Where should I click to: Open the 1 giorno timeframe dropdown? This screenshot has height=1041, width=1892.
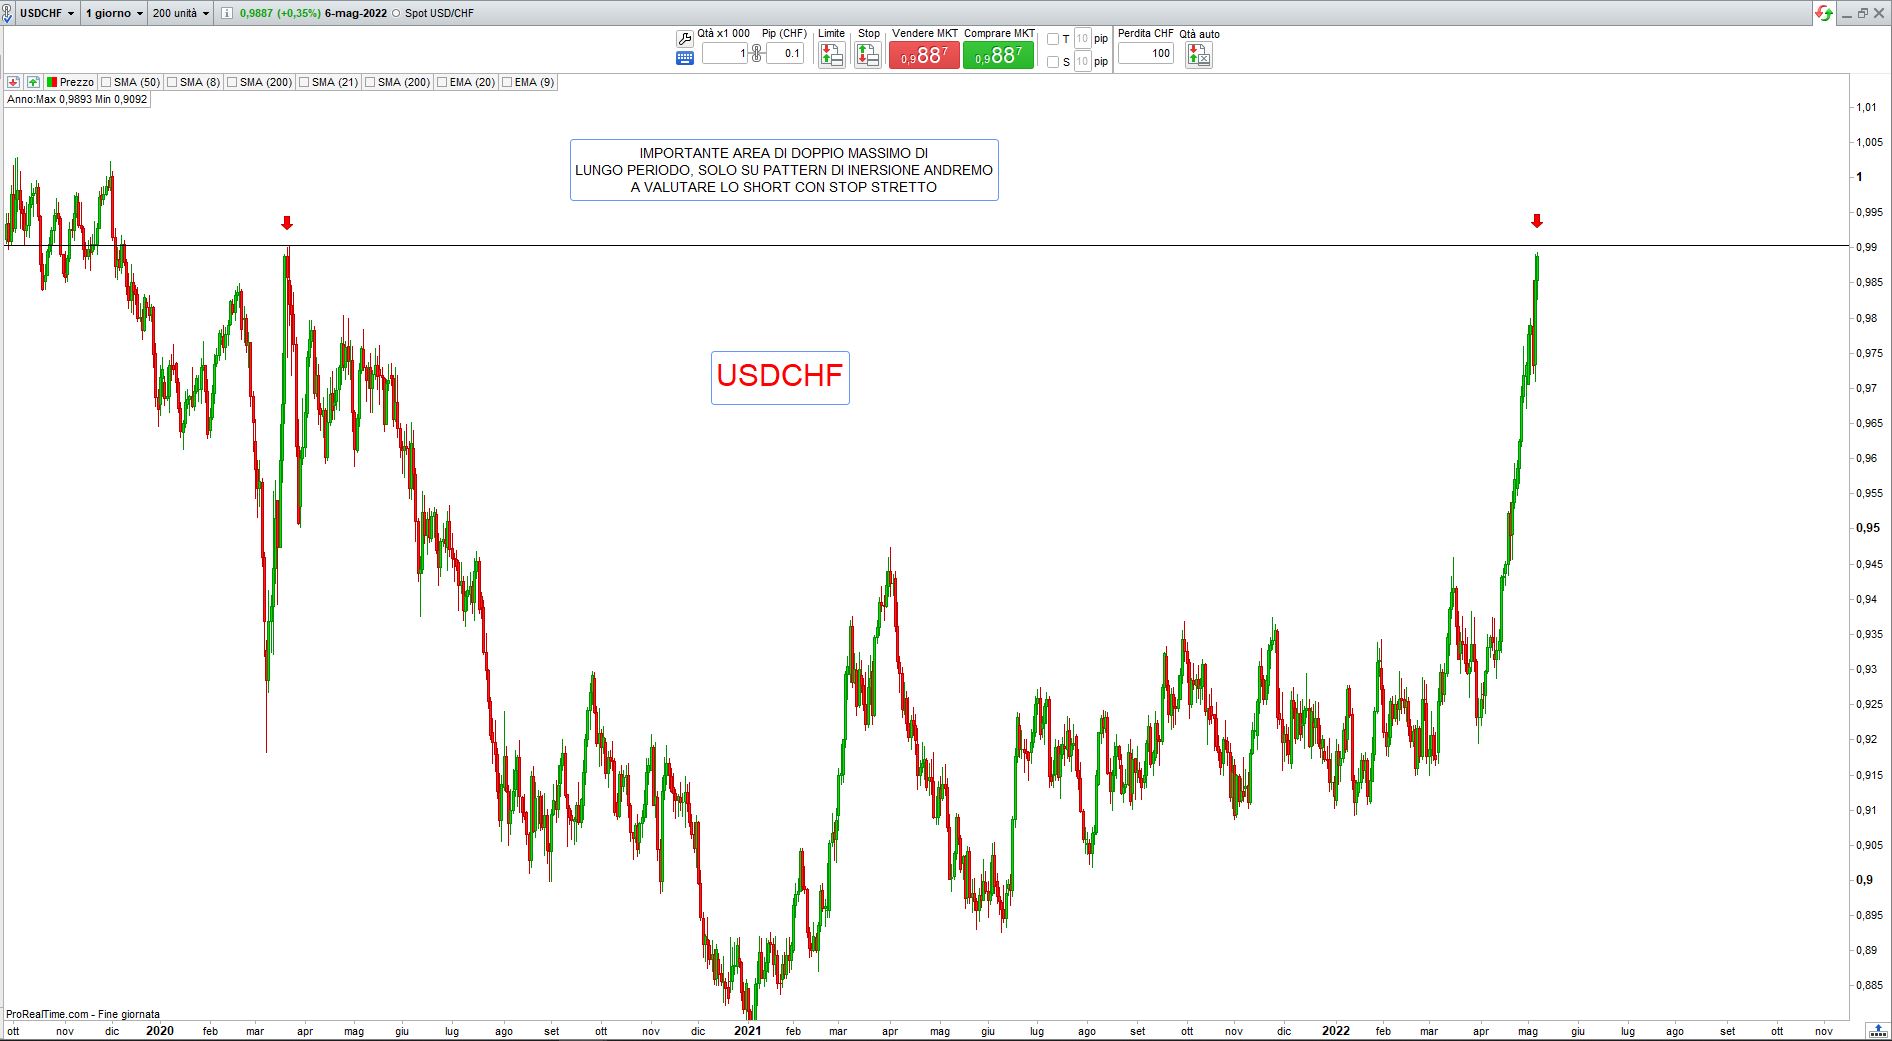tap(114, 13)
